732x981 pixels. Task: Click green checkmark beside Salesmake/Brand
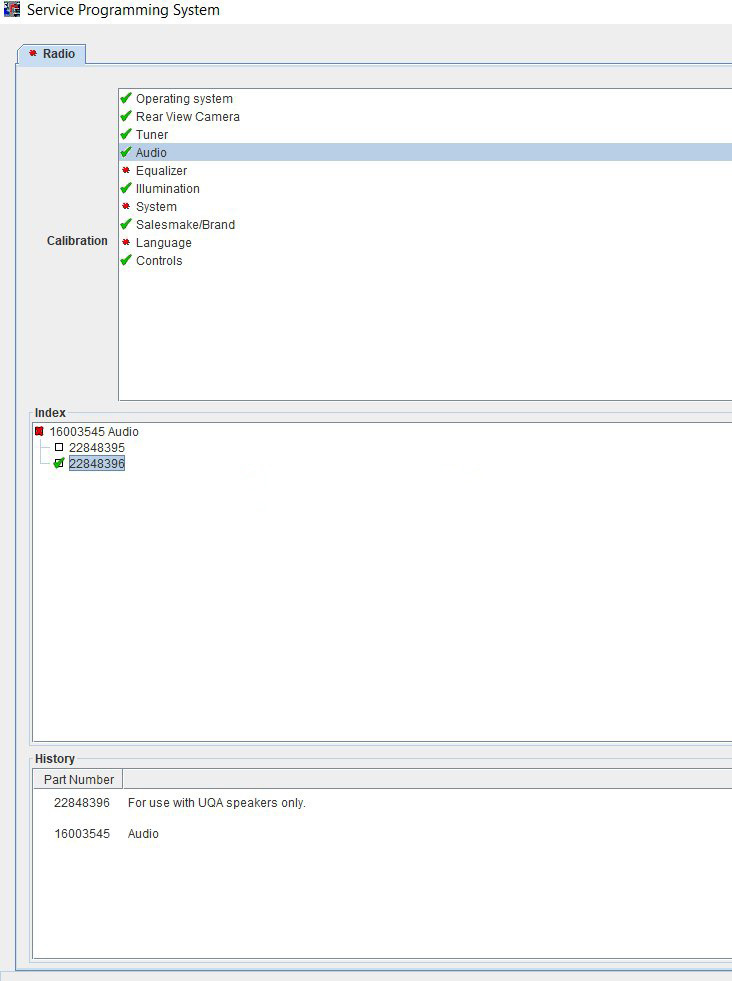coord(126,224)
